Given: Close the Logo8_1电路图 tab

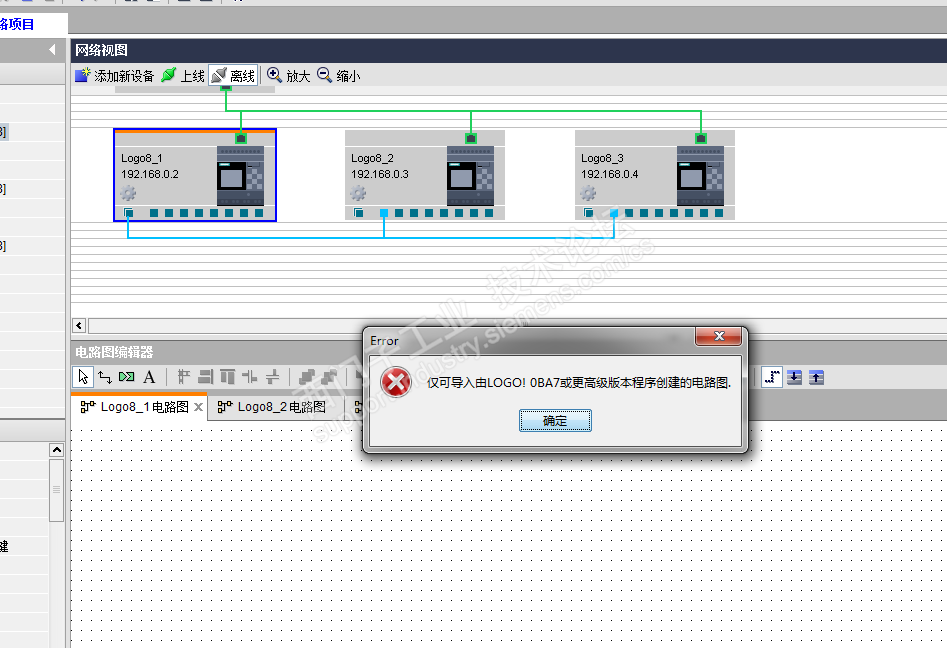Looking at the screenshot, I should 198,407.
